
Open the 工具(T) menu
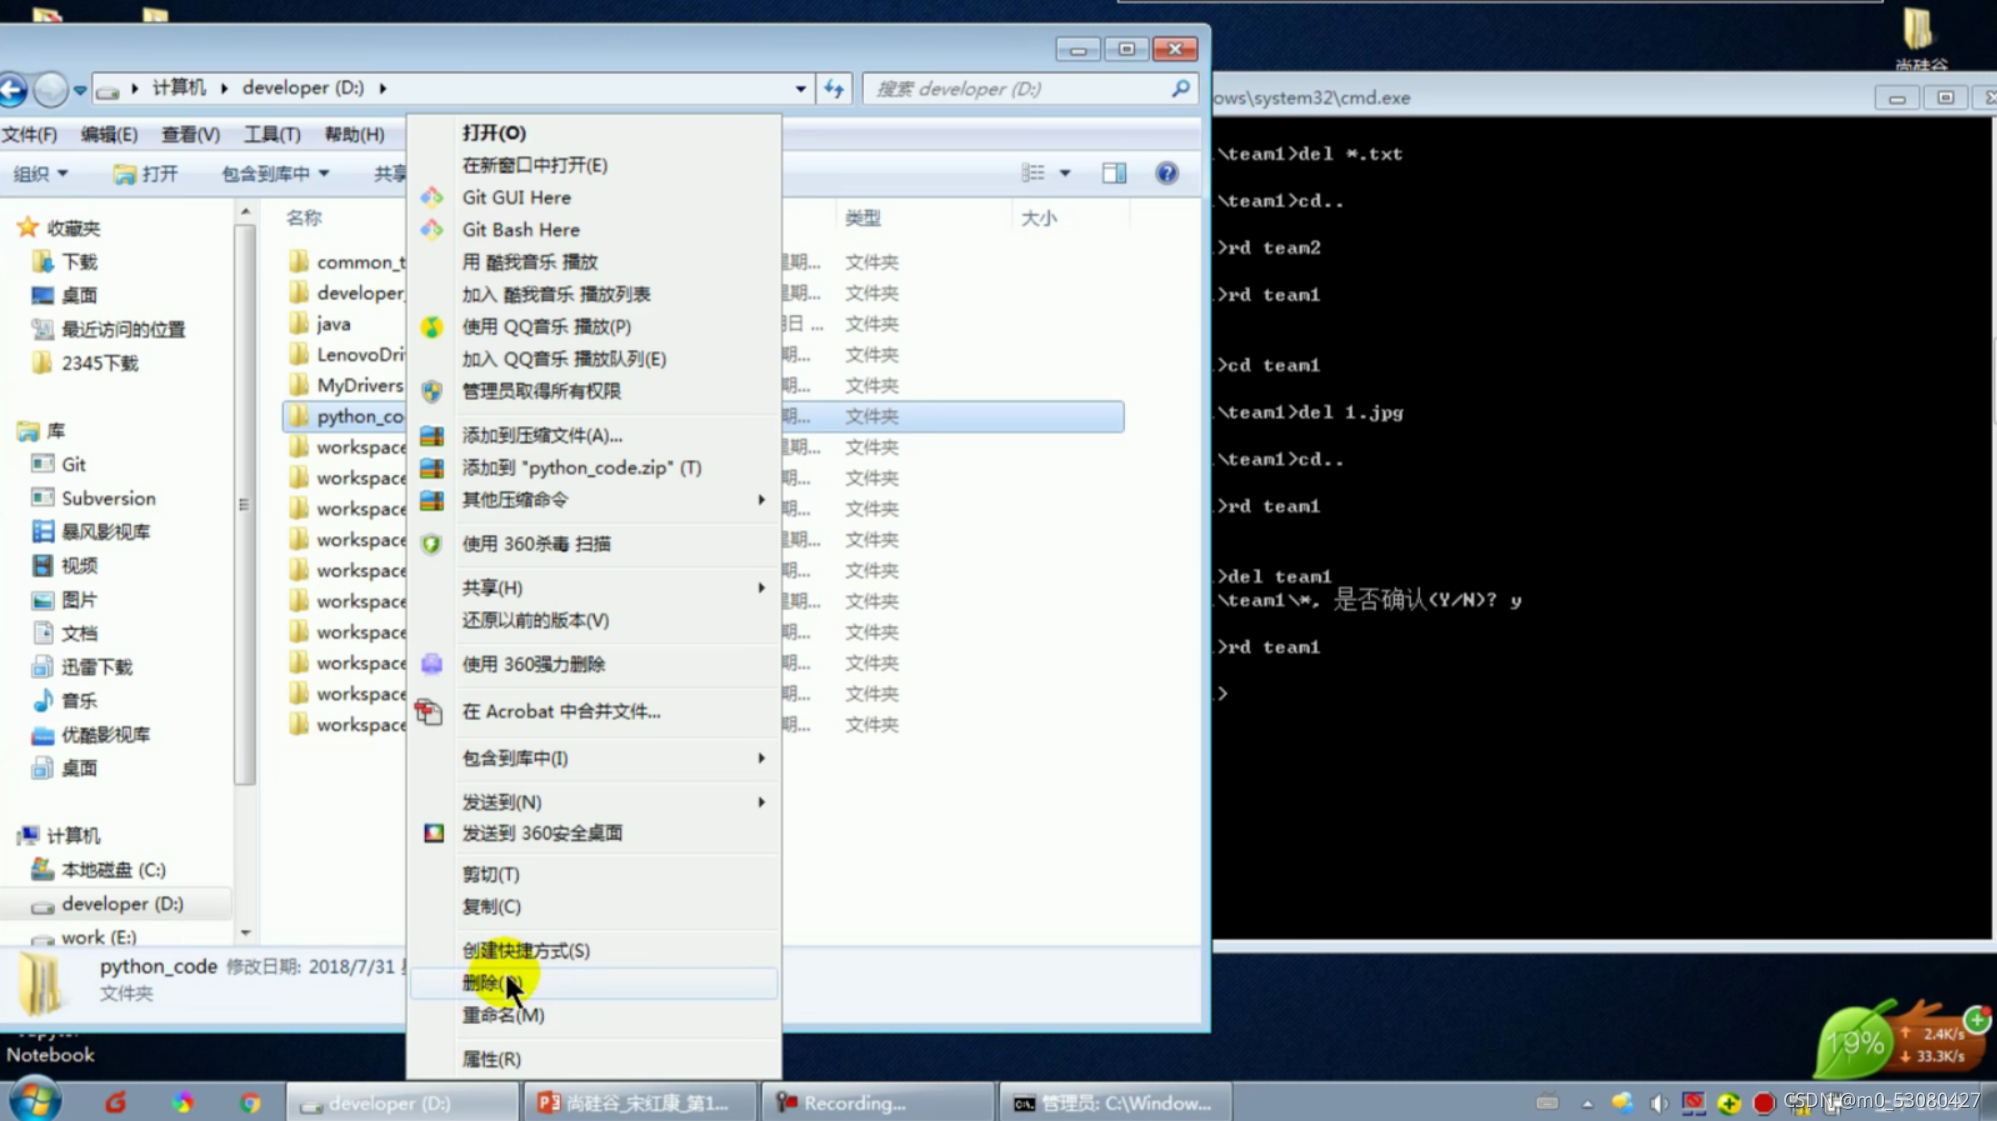pyautogui.click(x=272, y=134)
